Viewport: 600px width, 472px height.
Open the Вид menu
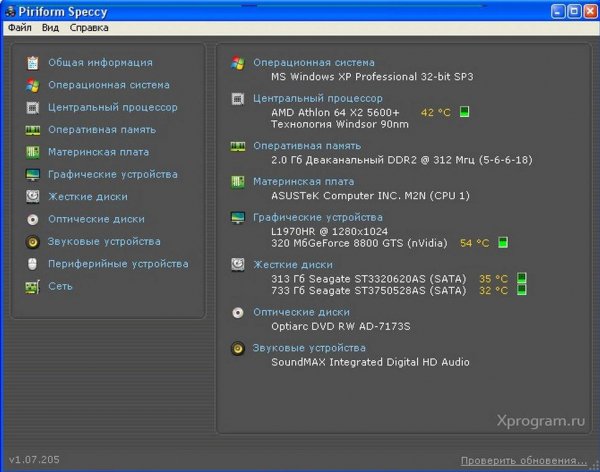[x=51, y=28]
